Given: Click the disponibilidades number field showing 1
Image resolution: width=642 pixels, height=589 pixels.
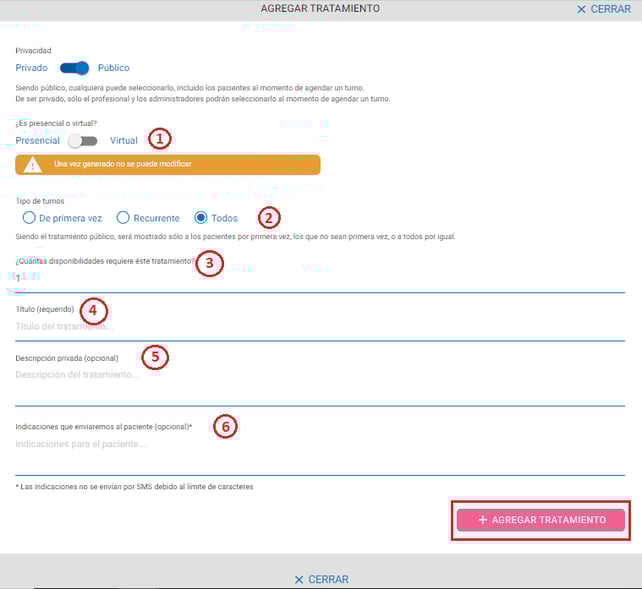Looking at the screenshot, I should (320, 279).
